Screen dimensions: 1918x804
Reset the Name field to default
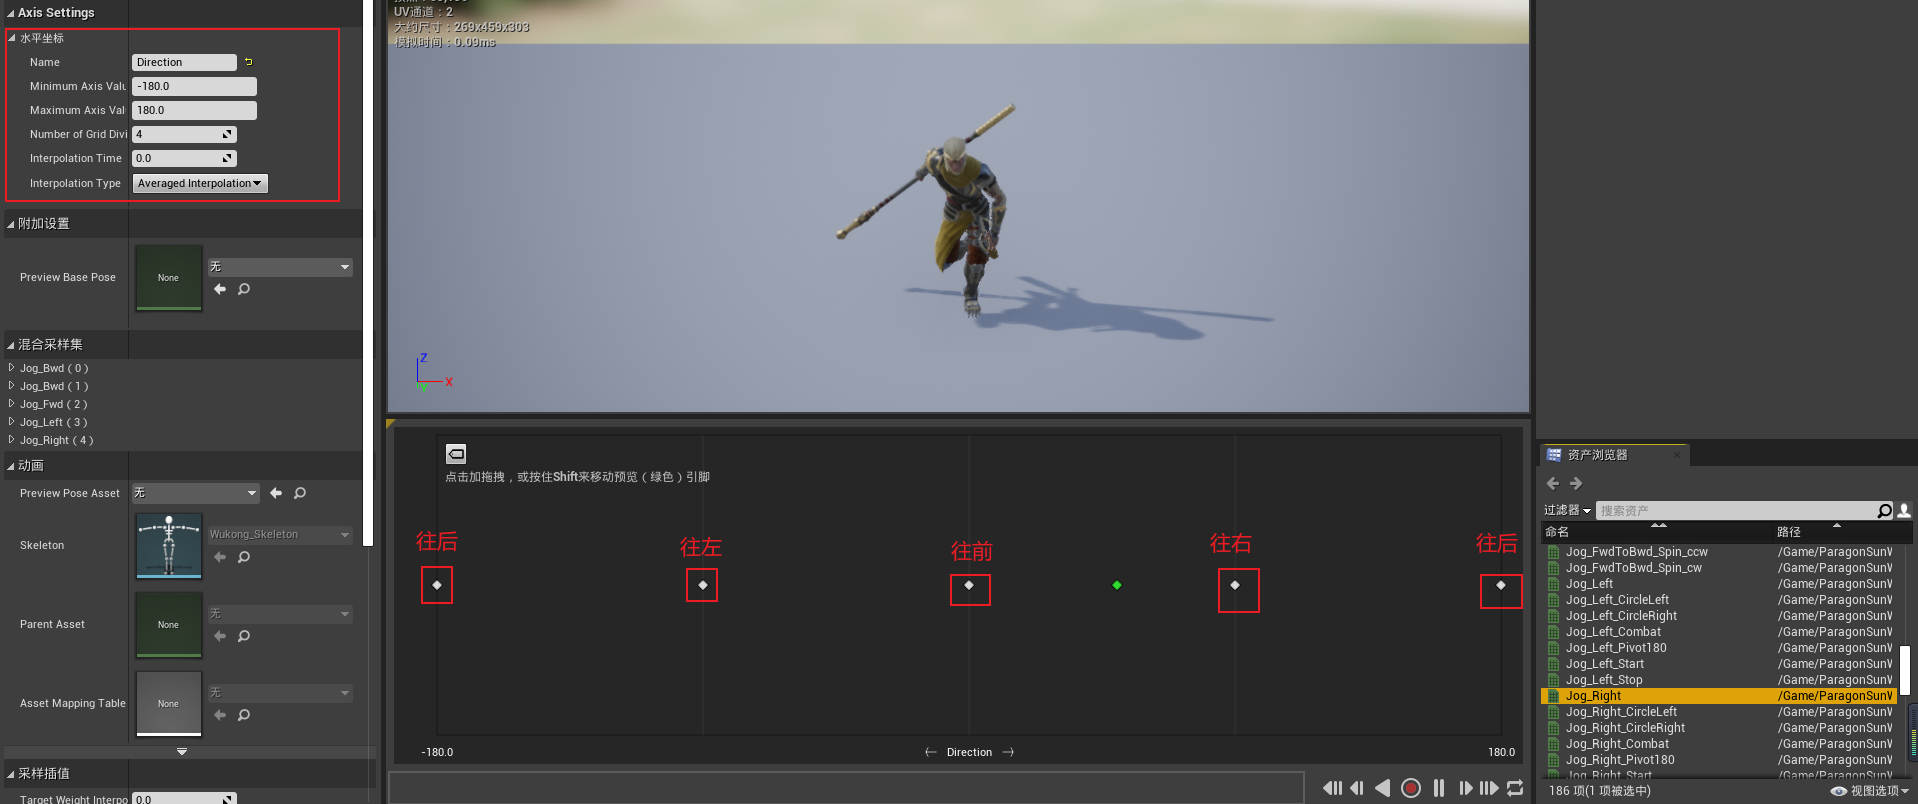(x=249, y=62)
